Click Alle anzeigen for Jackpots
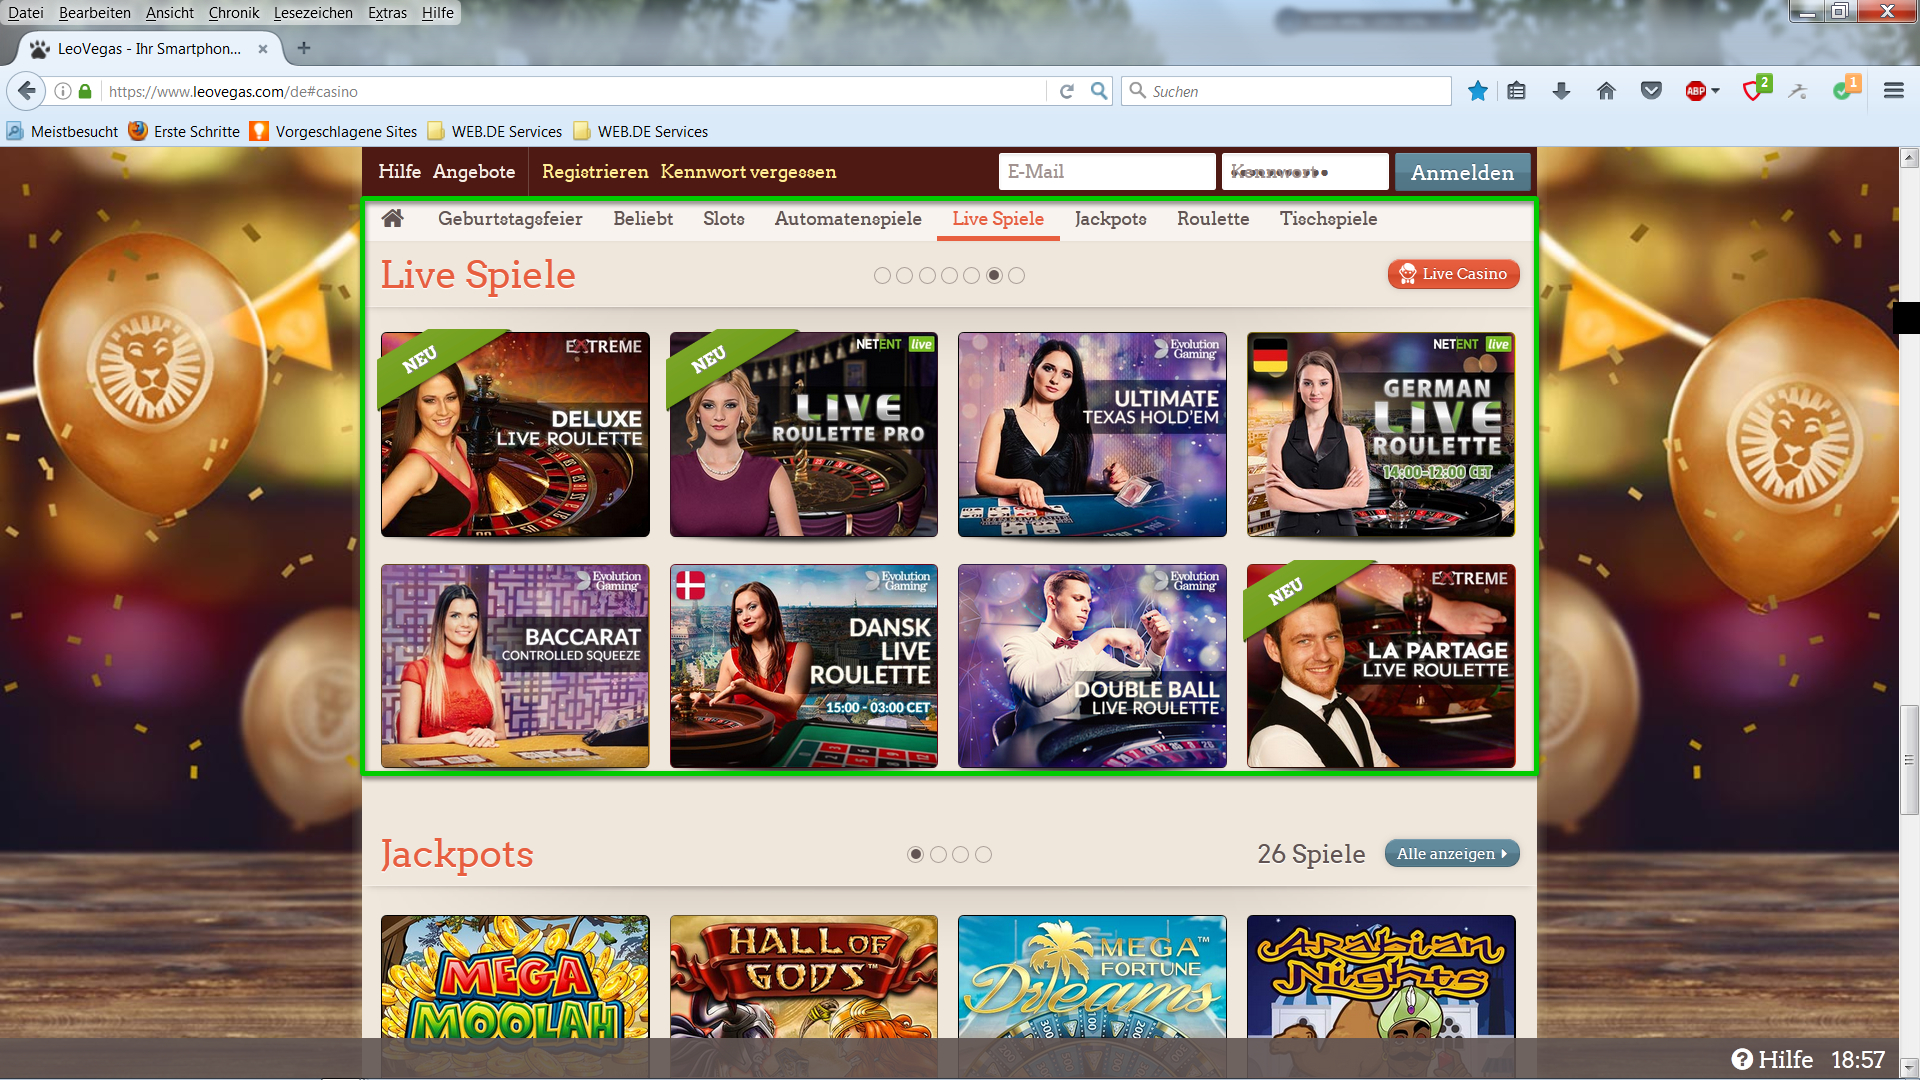 point(1452,853)
